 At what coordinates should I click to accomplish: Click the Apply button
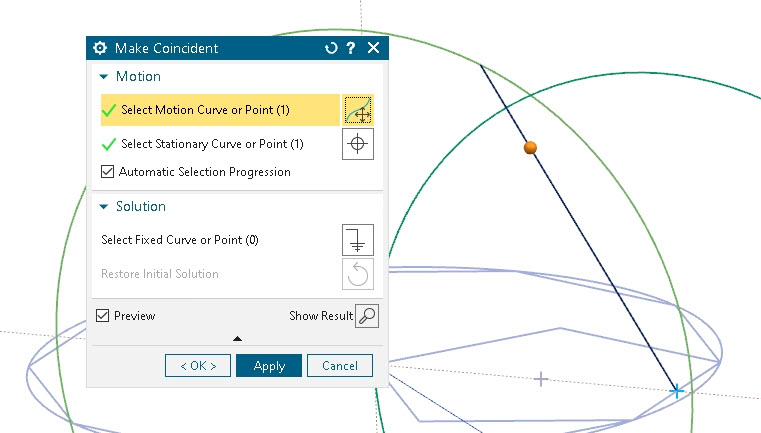click(269, 366)
